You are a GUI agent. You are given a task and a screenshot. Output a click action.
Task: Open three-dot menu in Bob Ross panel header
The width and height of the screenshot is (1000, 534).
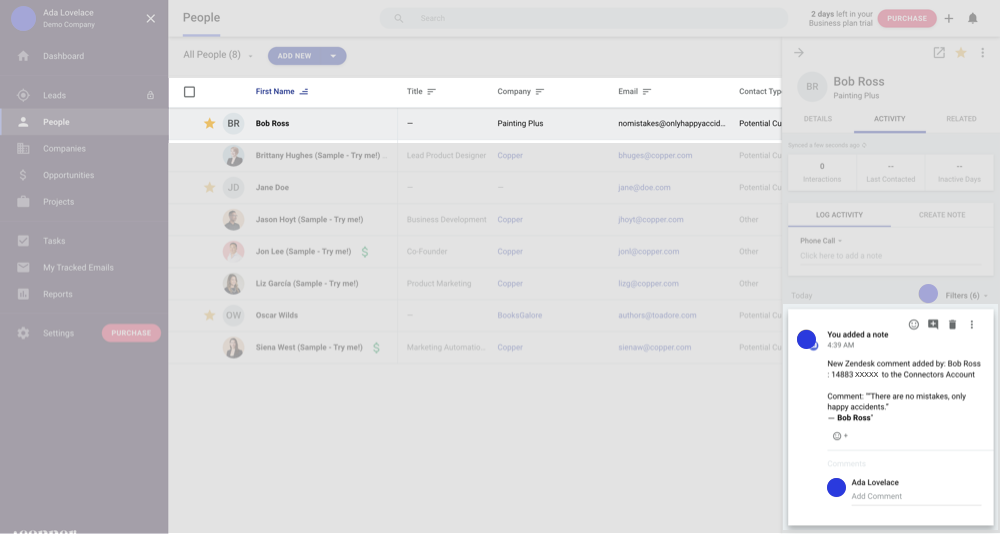click(982, 53)
